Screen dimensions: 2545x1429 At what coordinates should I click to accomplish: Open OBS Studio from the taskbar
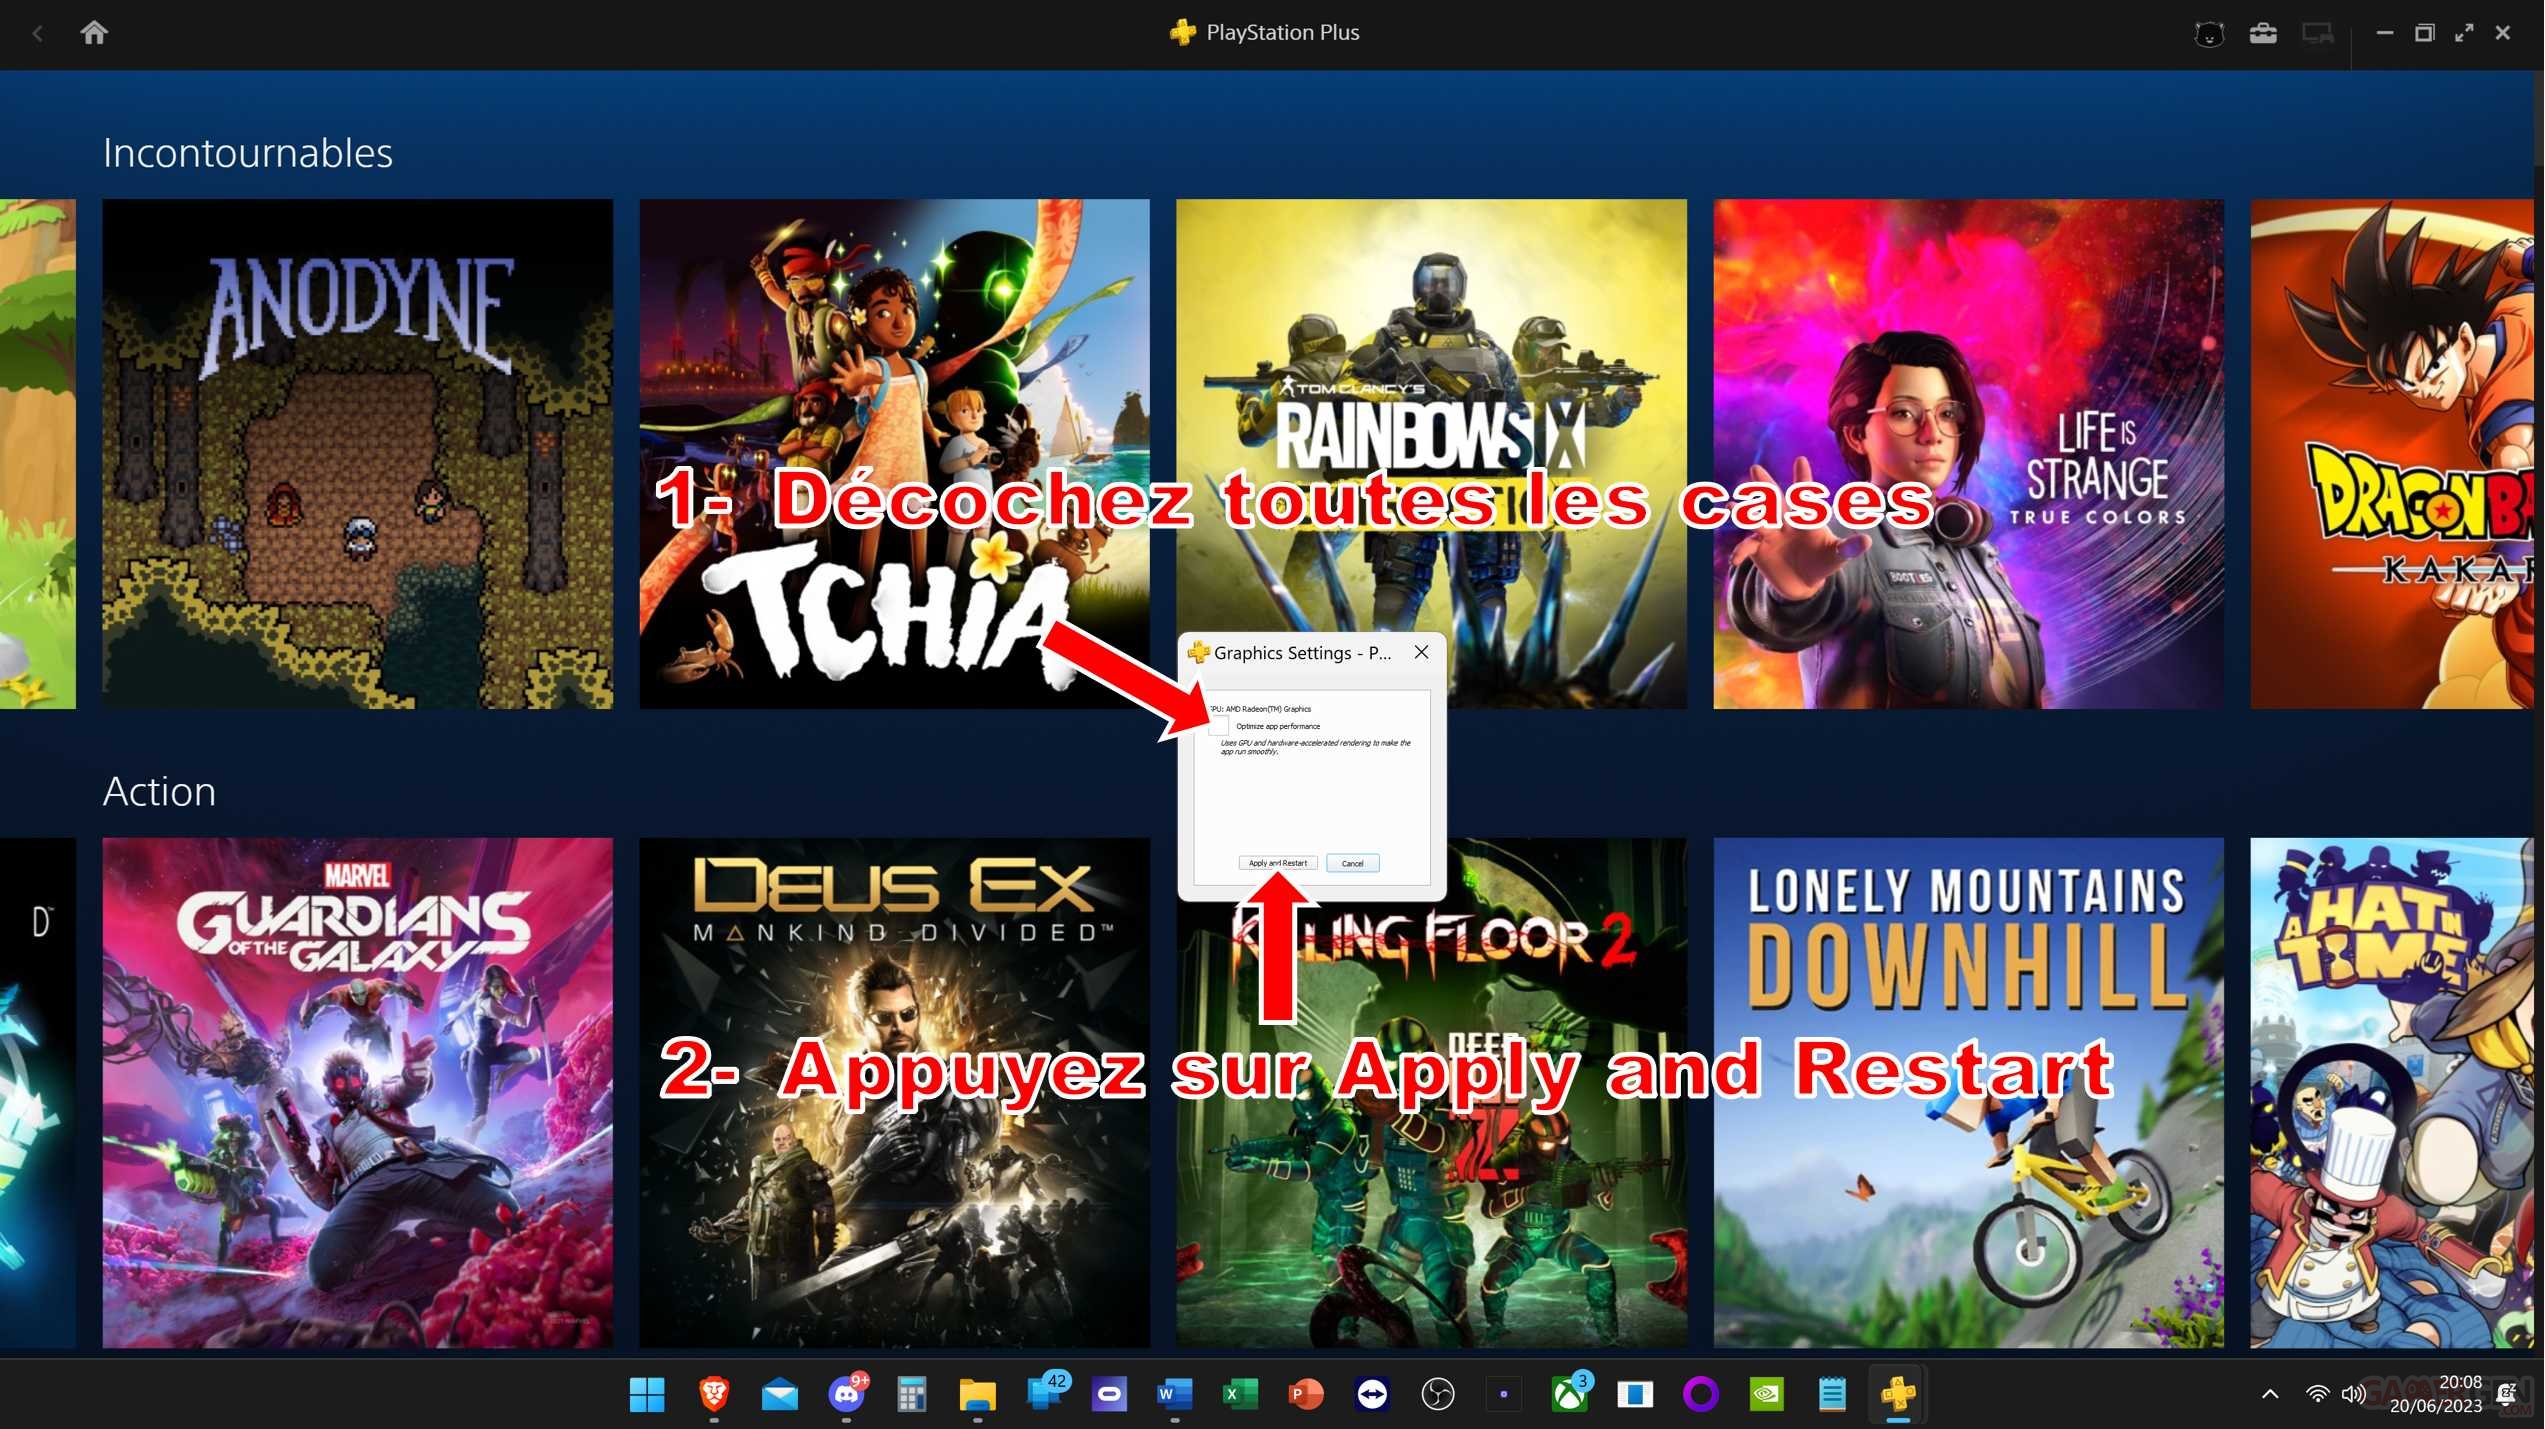(x=1438, y=1393)
